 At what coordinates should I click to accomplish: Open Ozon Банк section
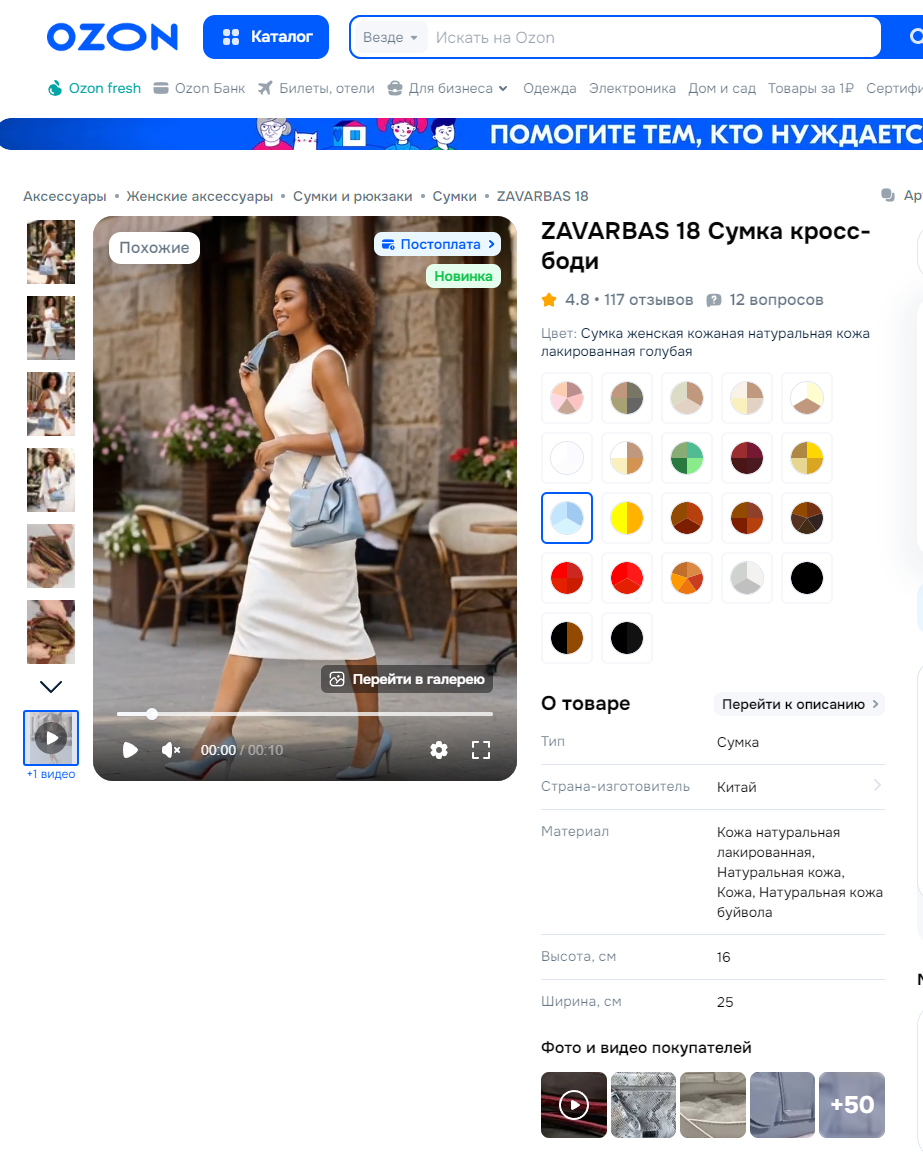(199, 88)
